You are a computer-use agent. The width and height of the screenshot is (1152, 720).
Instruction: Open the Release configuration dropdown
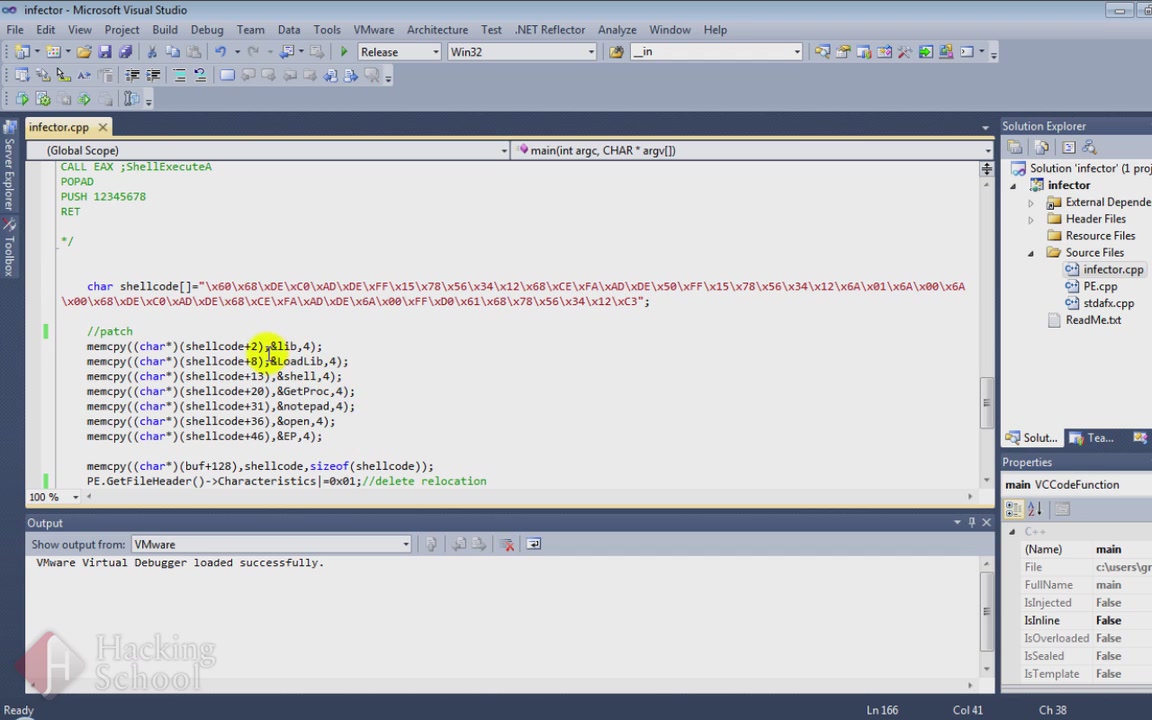pyautogui.click(x=436, y=52)
